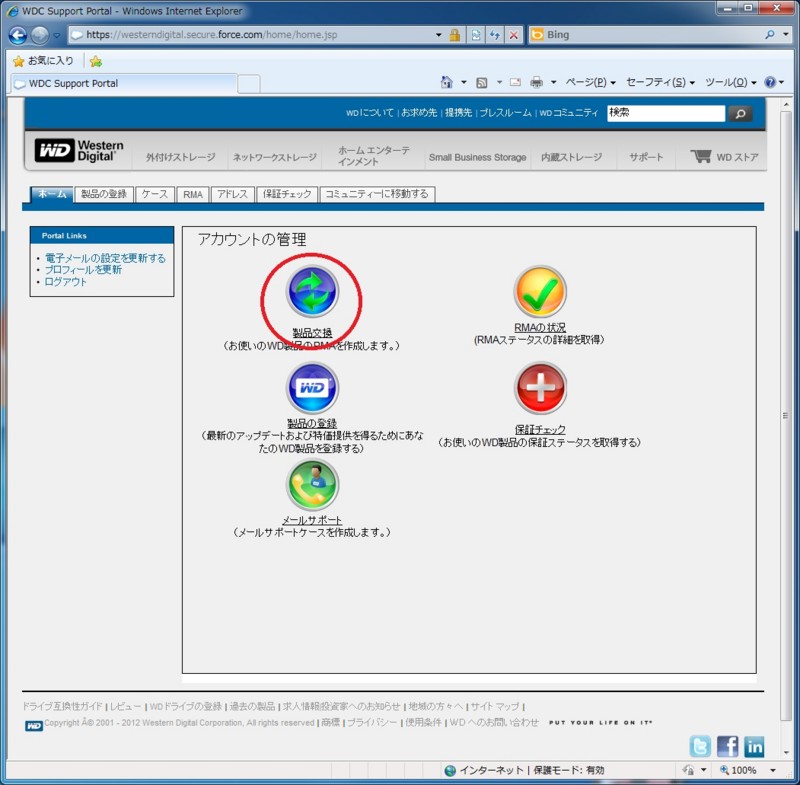The height and width of the screenshot is (785, 800).
Task: Click the add to favorites bar icon
Action: (95, 61)
